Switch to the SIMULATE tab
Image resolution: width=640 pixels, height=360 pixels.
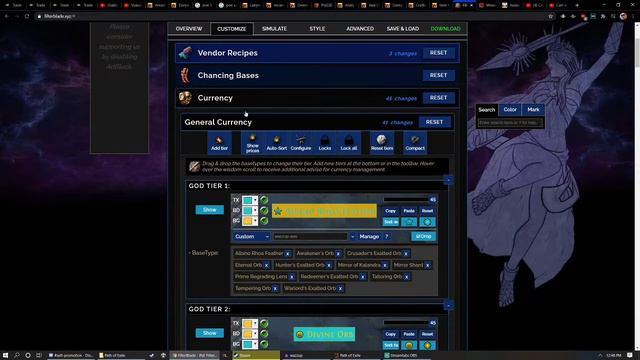tap(274, 29)
